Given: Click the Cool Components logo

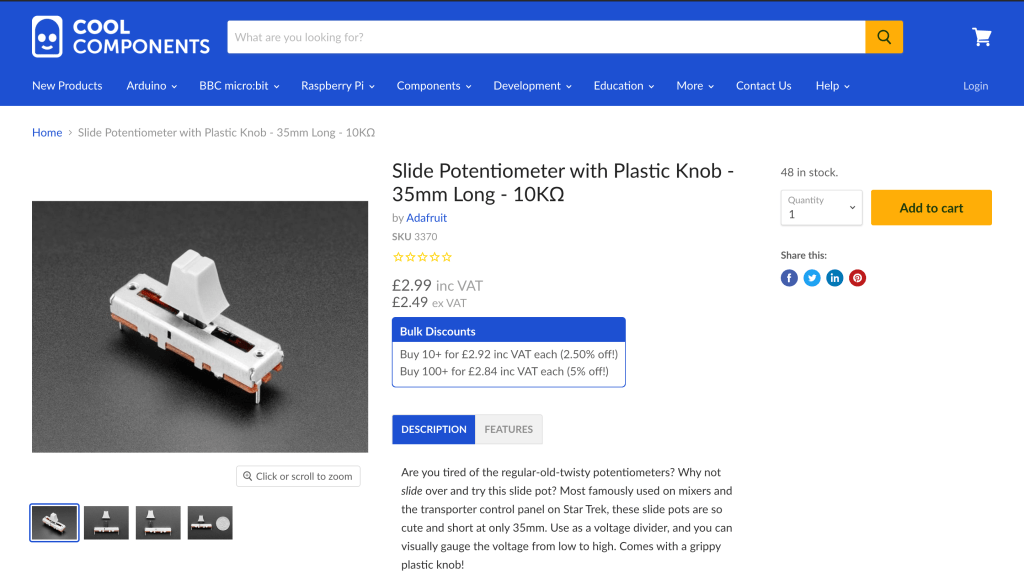Looking at the screenshot, I should point(121,36).
